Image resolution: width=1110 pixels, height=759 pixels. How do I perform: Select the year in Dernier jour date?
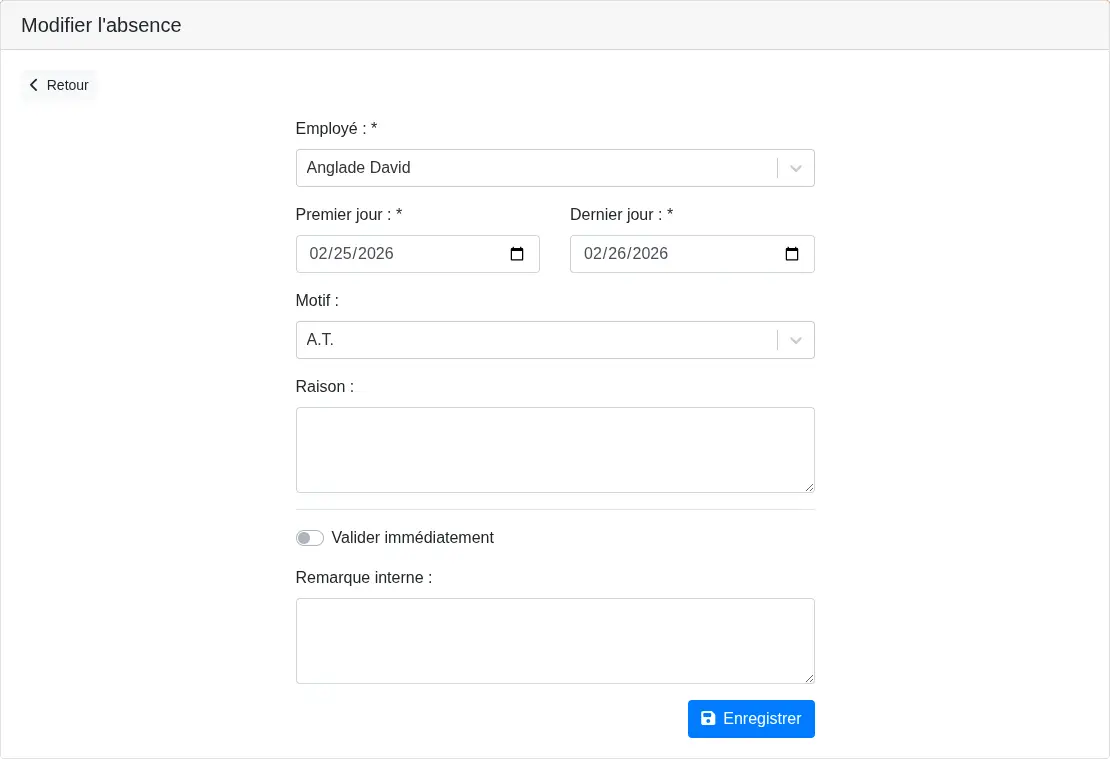650,254
